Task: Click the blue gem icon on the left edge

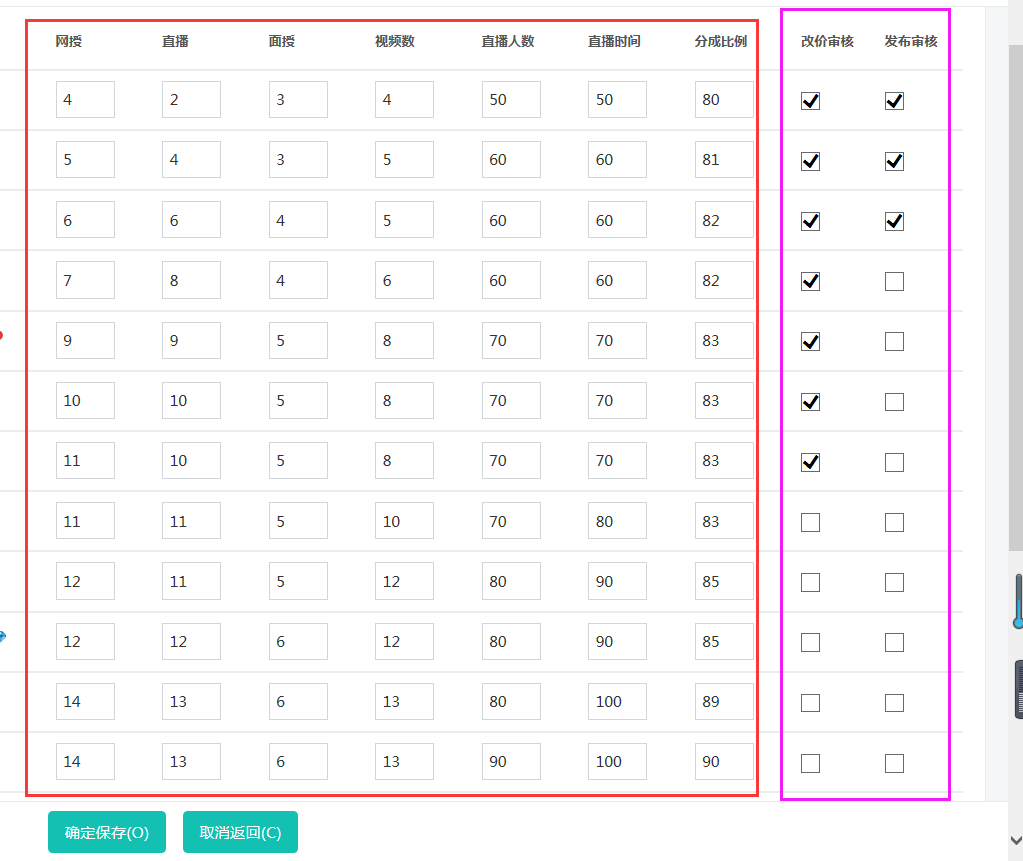Action: 4,634
